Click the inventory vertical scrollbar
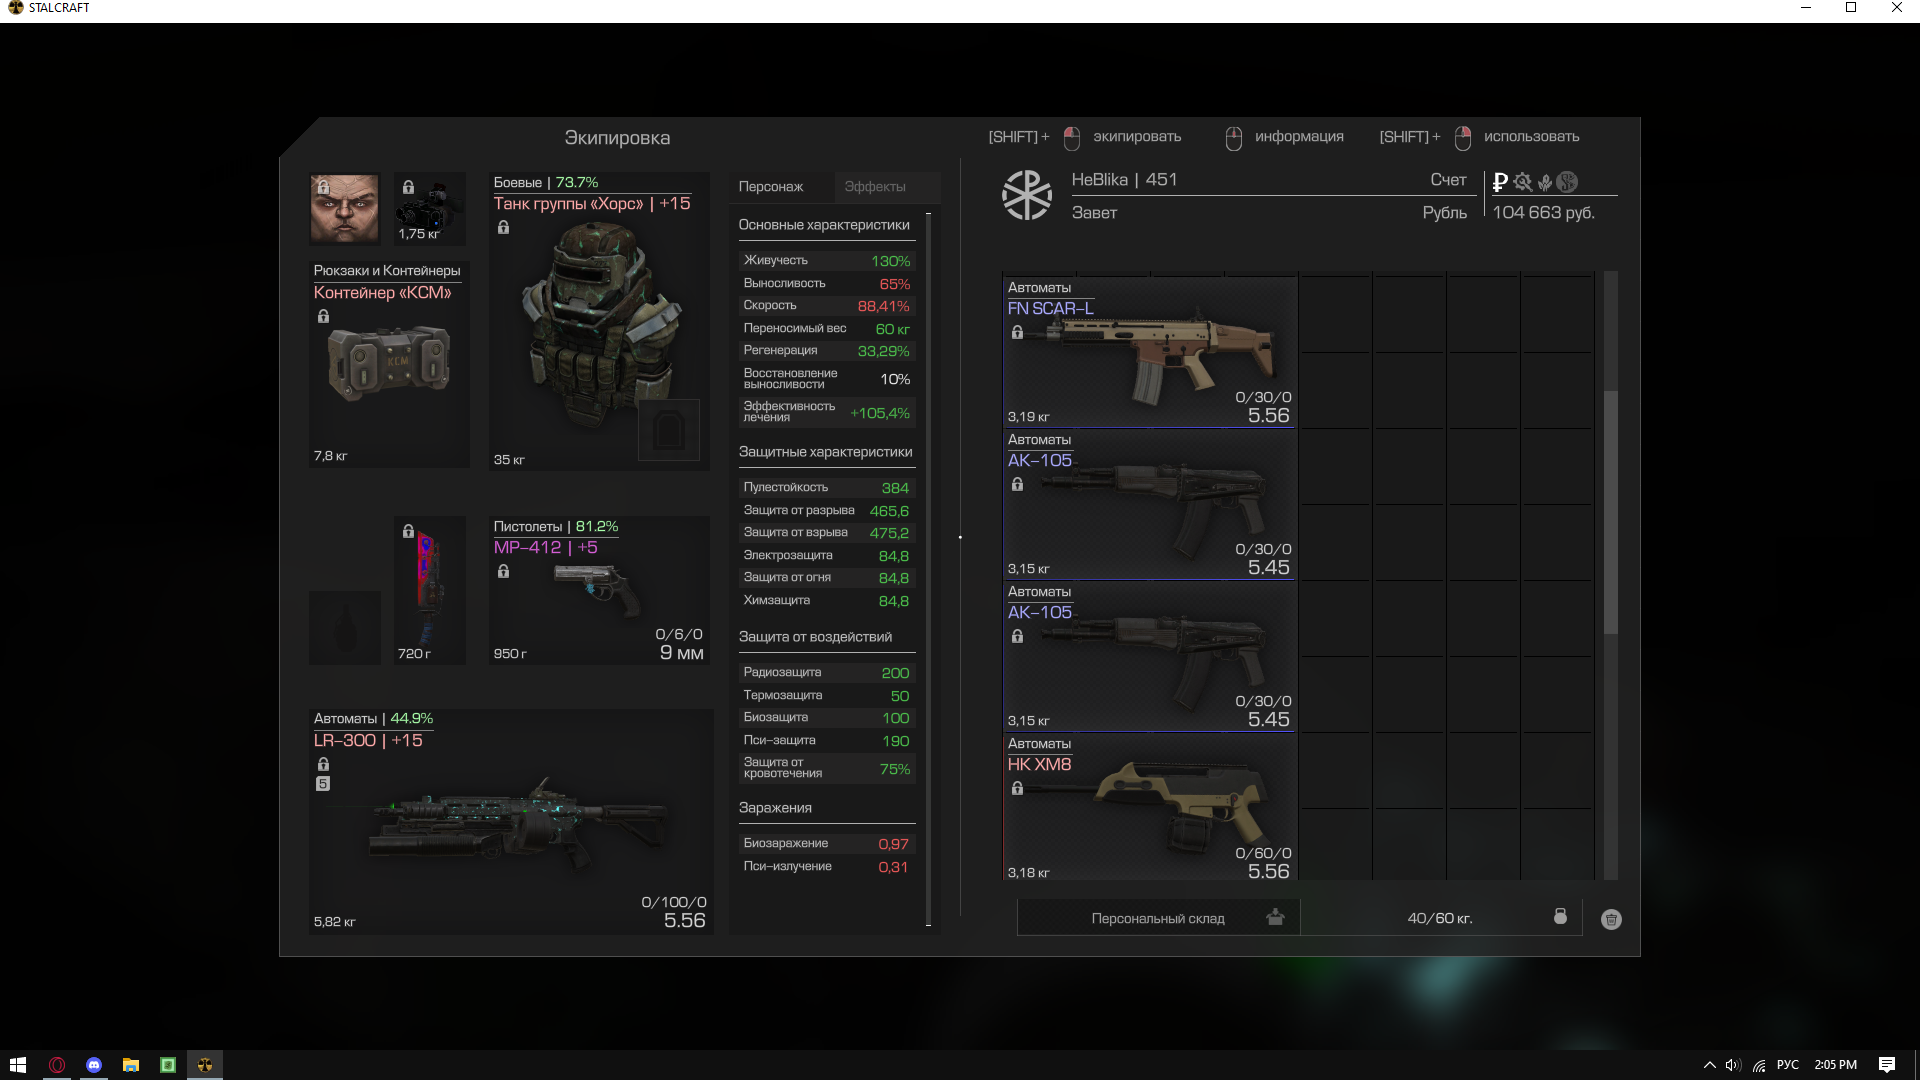This screenshot has width=1920, height=1080. [1611, 512]
